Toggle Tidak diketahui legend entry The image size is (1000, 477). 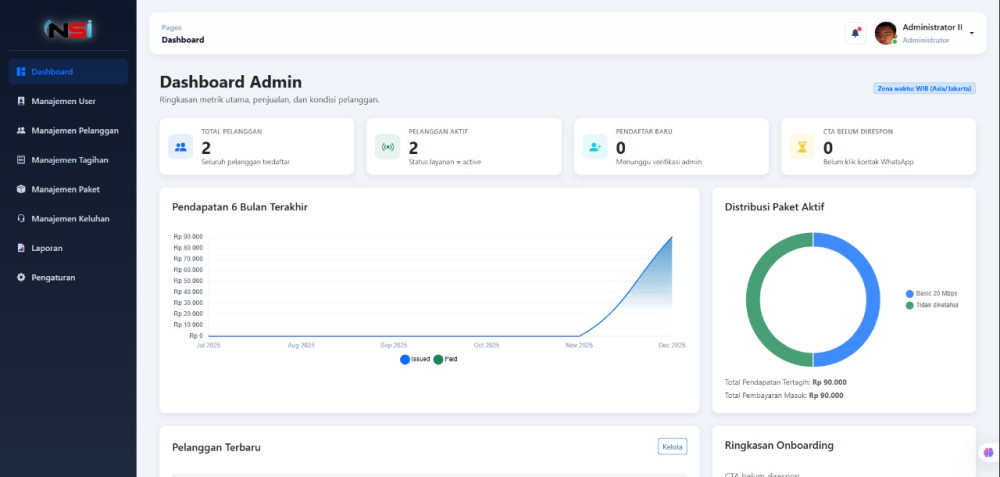pyautogui.click(x=931, y=305)
